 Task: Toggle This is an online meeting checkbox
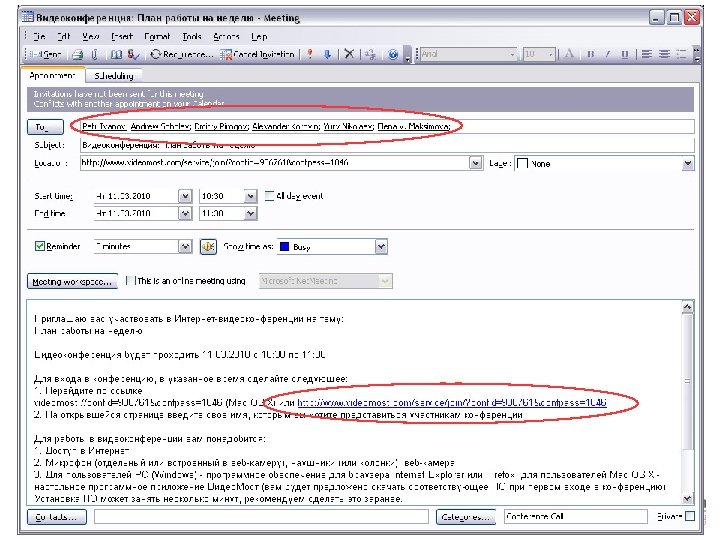tap(130, 281)
